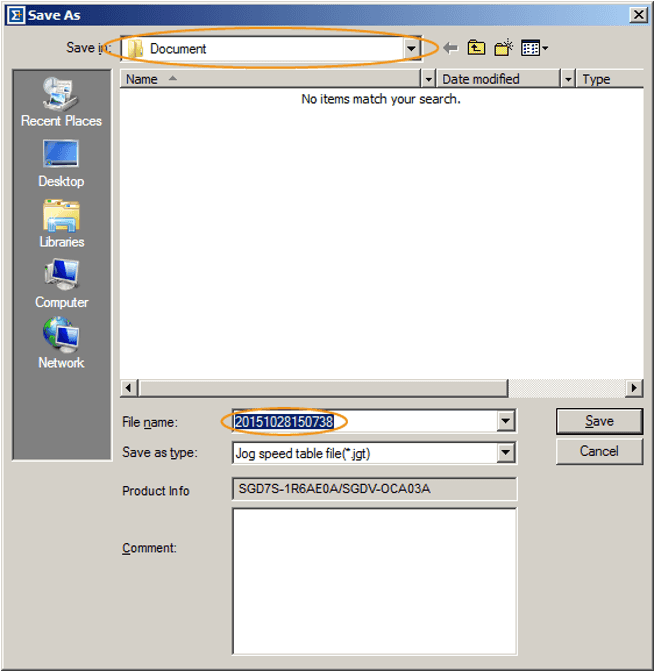Open Libraries in the sidebar
The height and width of the screenshot is (671, 654).
coord(61,223)
